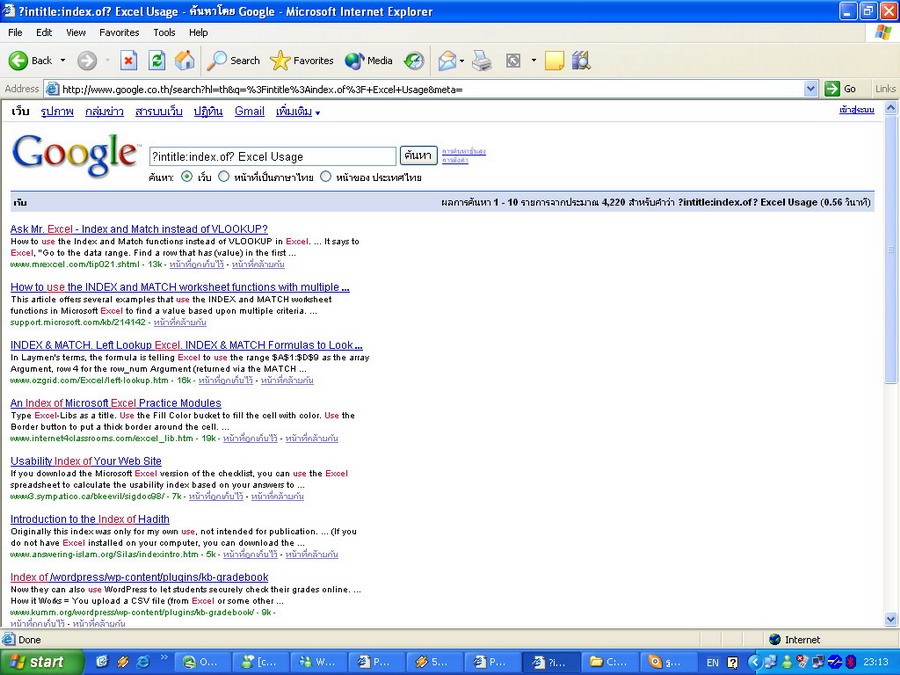Select the เว็บ (Web) search radio button
Image resolution: width=900 pixels, height=675 pixels.
point(187,177)
